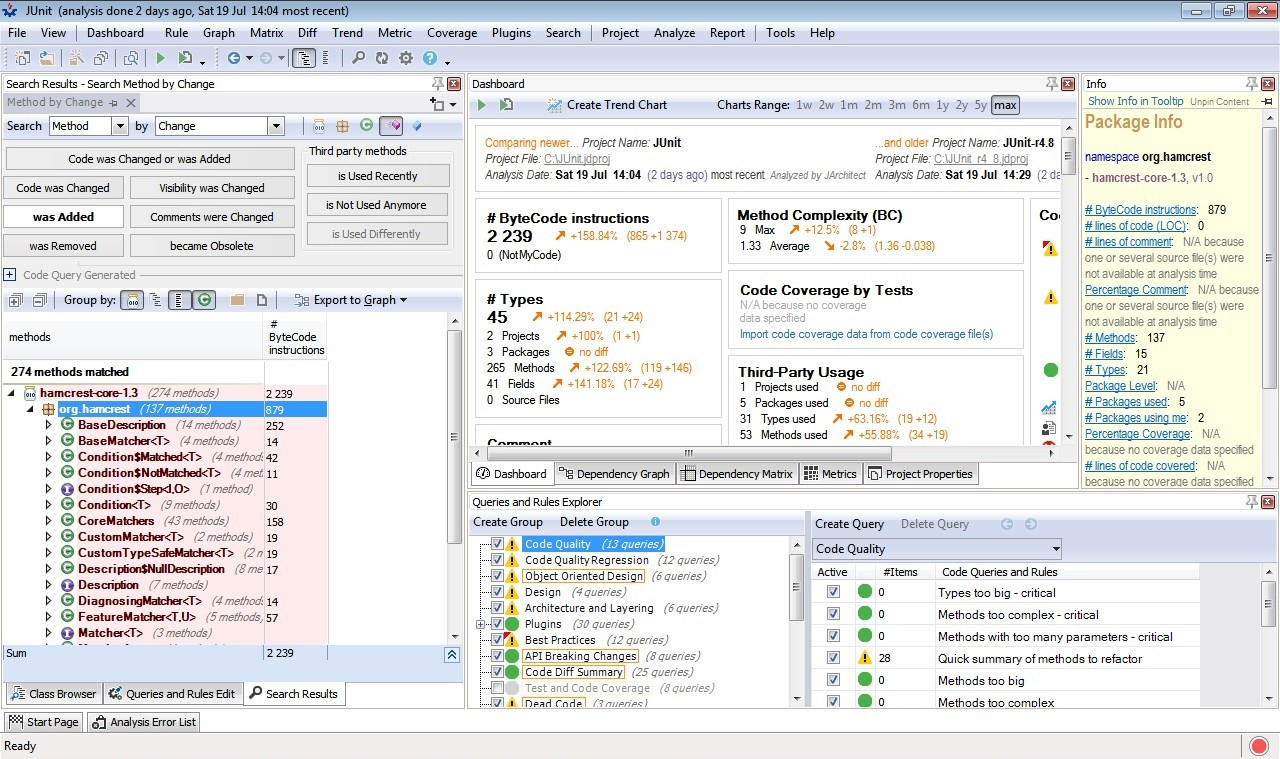Uncheck the Code Quality Regression checkbox
1280x759 pixels.
[x=497, y=560]
